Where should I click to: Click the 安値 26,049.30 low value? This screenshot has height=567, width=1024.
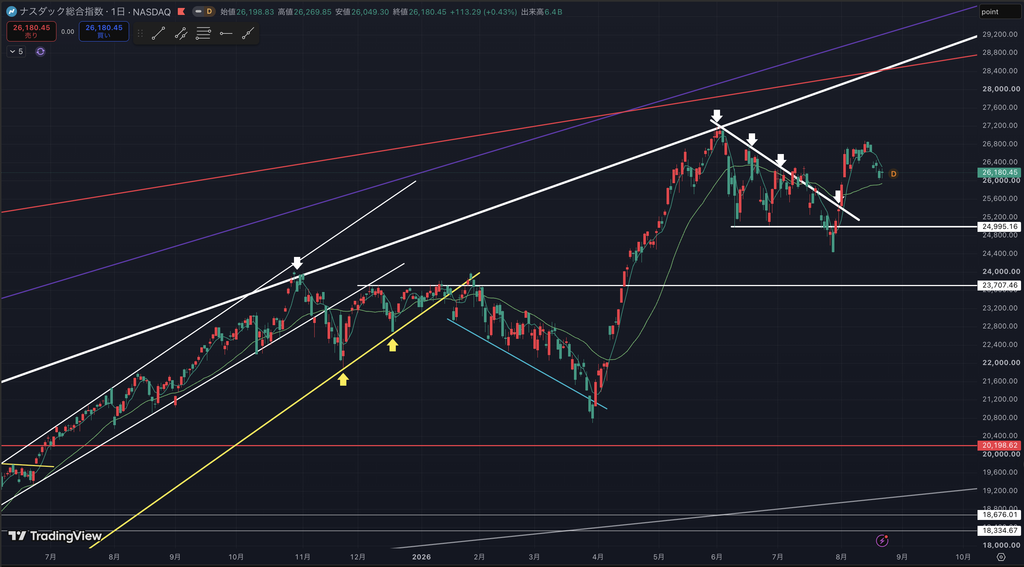362,12
